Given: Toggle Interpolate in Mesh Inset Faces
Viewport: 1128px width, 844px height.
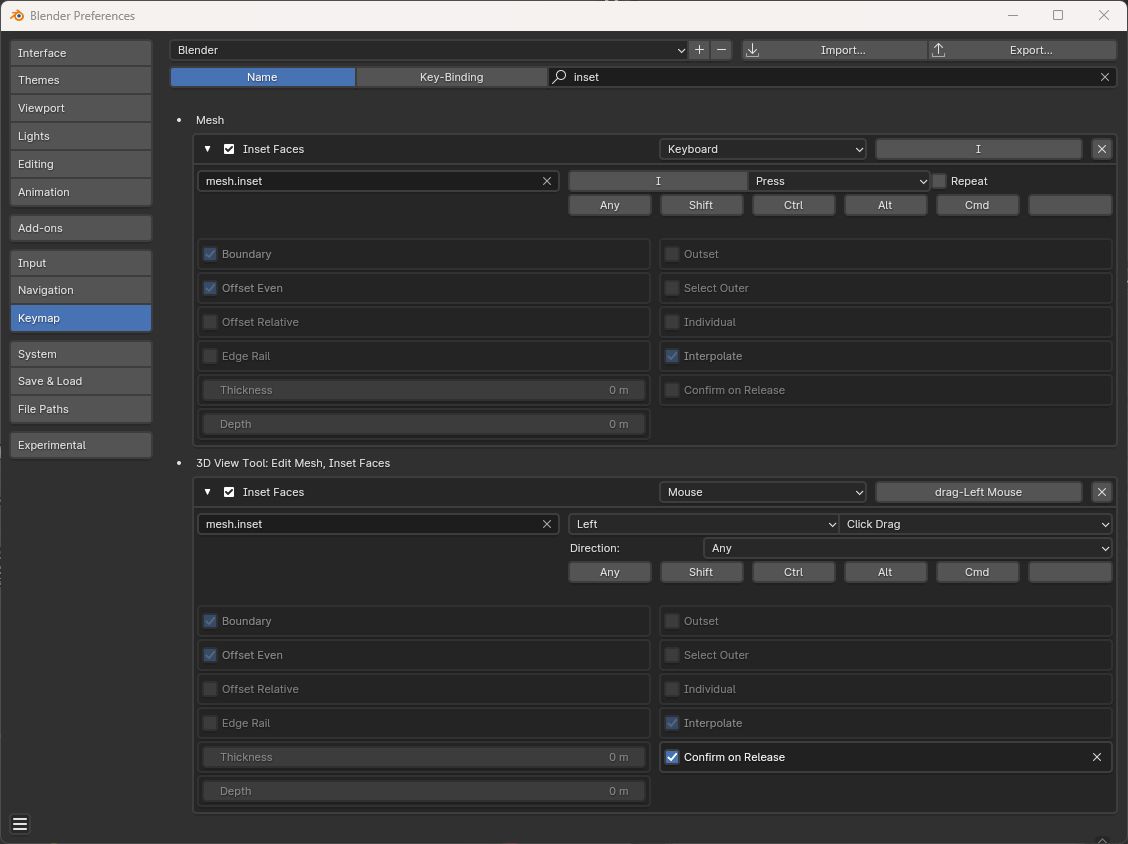Looking at the screenshot, I should [672, 356].
